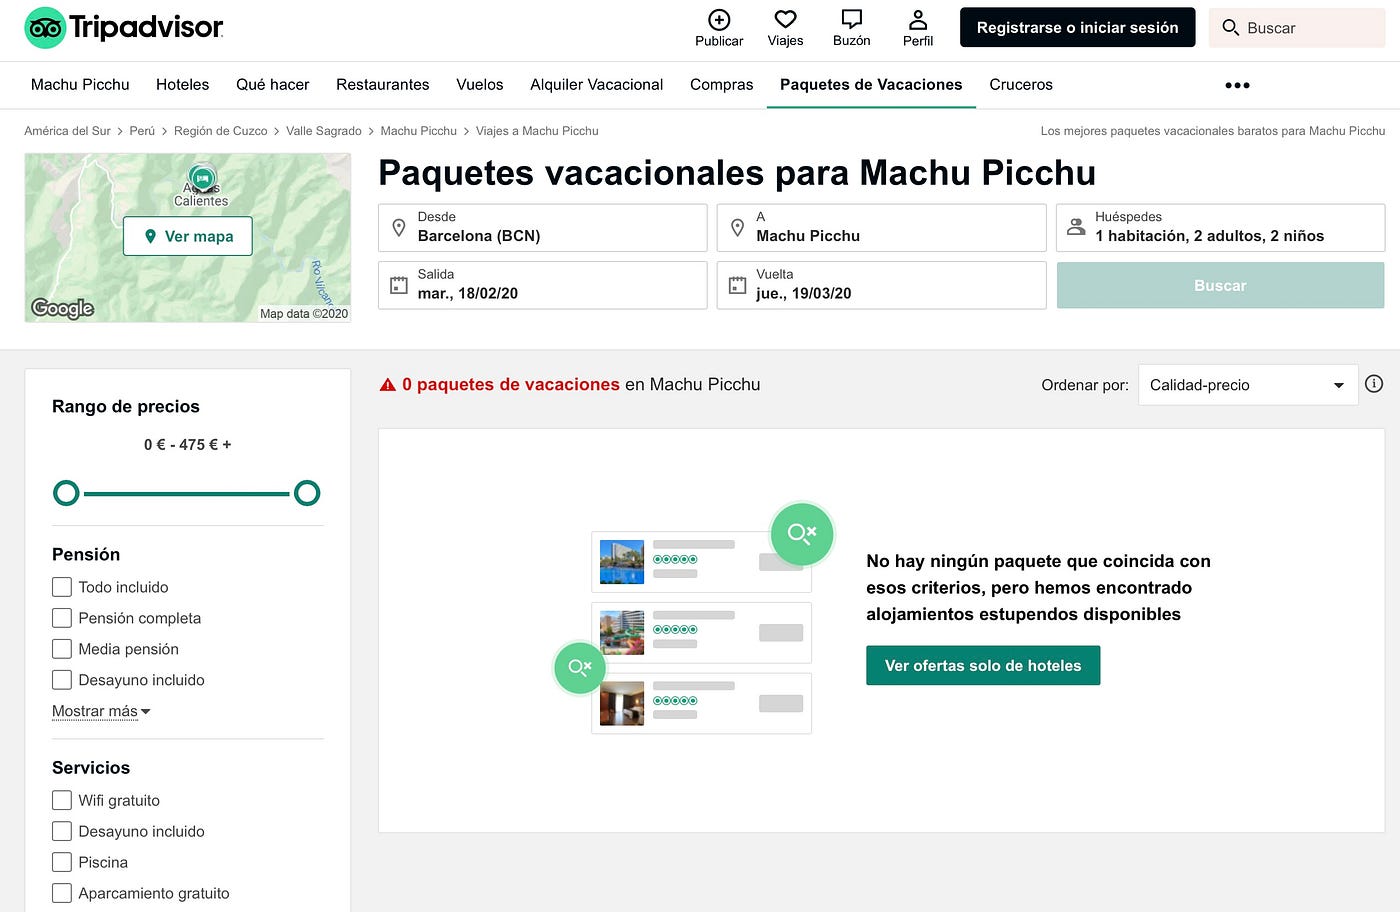1400x912 pixels.
Task: Check the Aparcamiento gratuito box
Action: (x=62, y=893)
